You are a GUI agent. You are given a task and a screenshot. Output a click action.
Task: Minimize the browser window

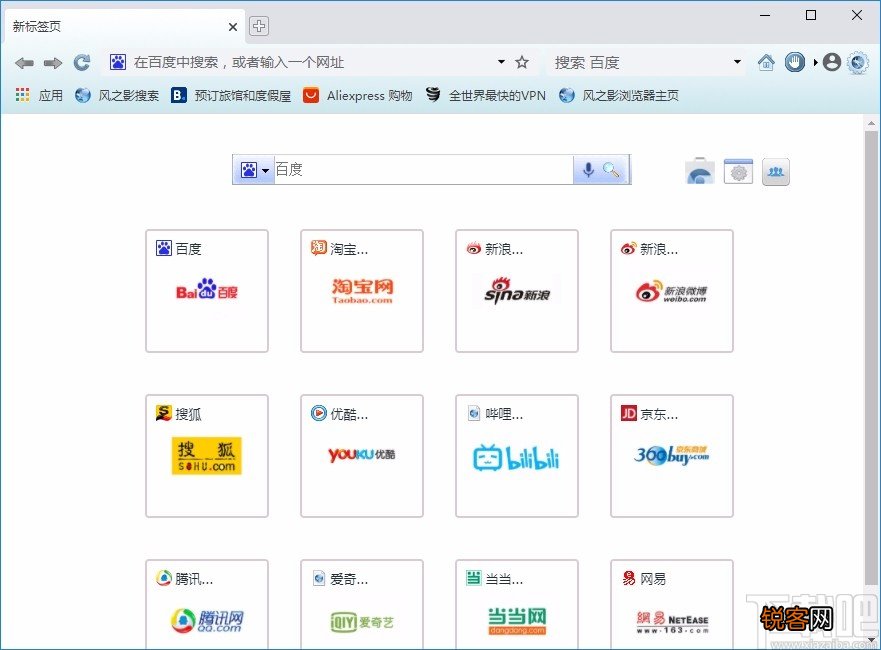765,15
